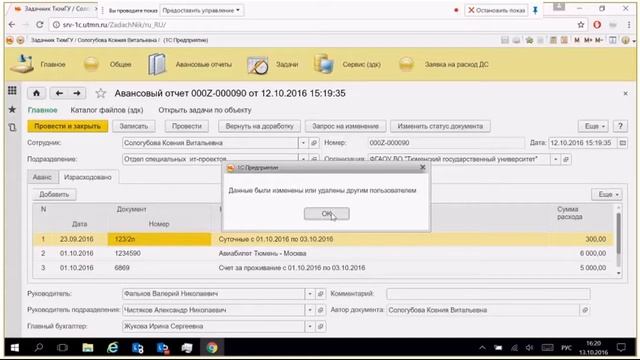Open Открыть задачи по объекту link
The width and height of the screenshot is (640, 360).
click(x=205, y=110)
